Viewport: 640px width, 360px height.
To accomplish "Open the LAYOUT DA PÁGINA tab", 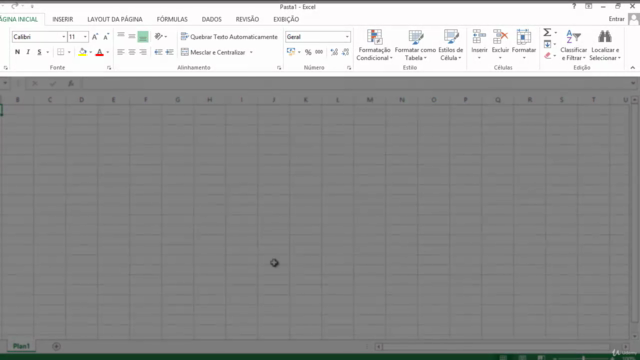I will [x=115, y=19].
